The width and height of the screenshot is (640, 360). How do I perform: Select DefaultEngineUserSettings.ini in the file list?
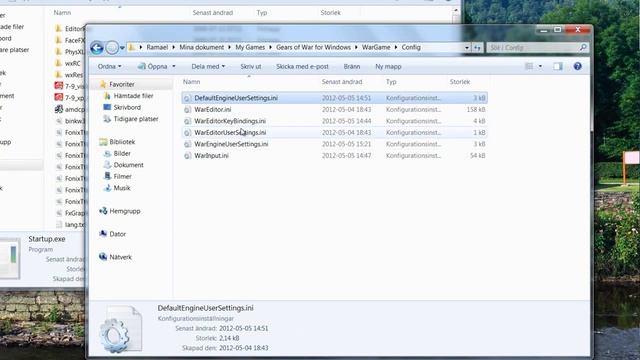(334, 98)
